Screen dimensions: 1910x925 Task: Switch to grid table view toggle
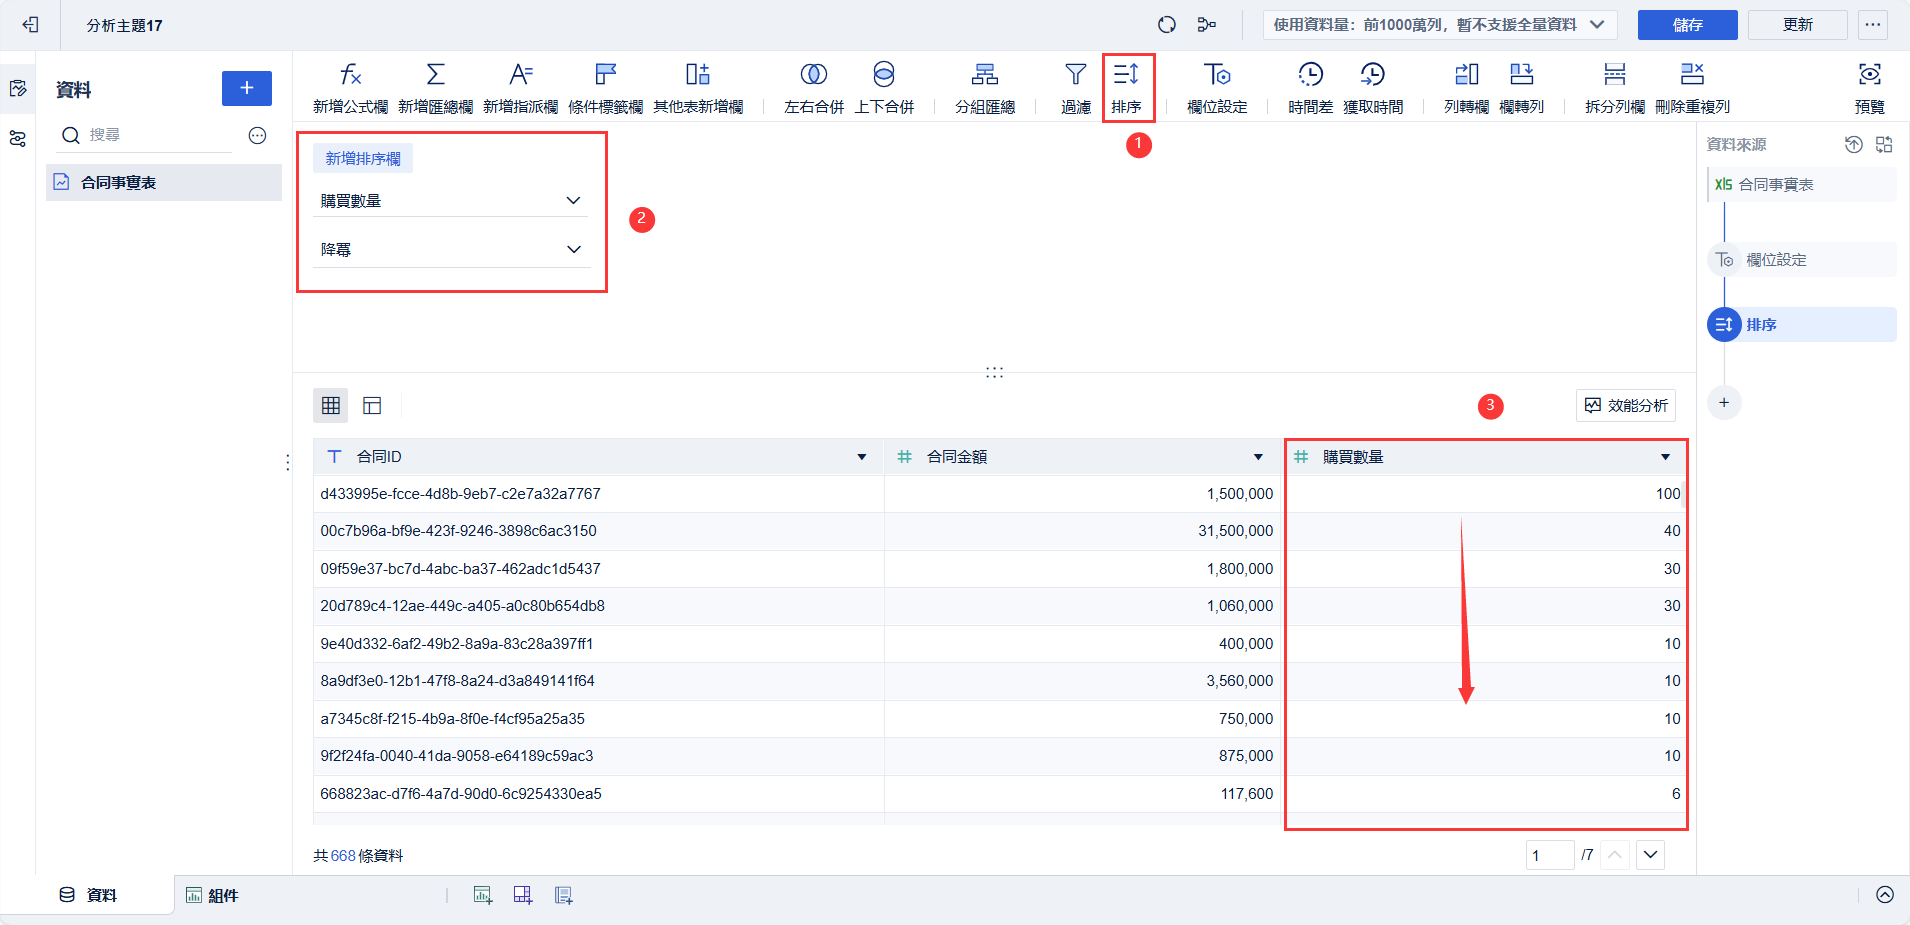pos(331,405)
